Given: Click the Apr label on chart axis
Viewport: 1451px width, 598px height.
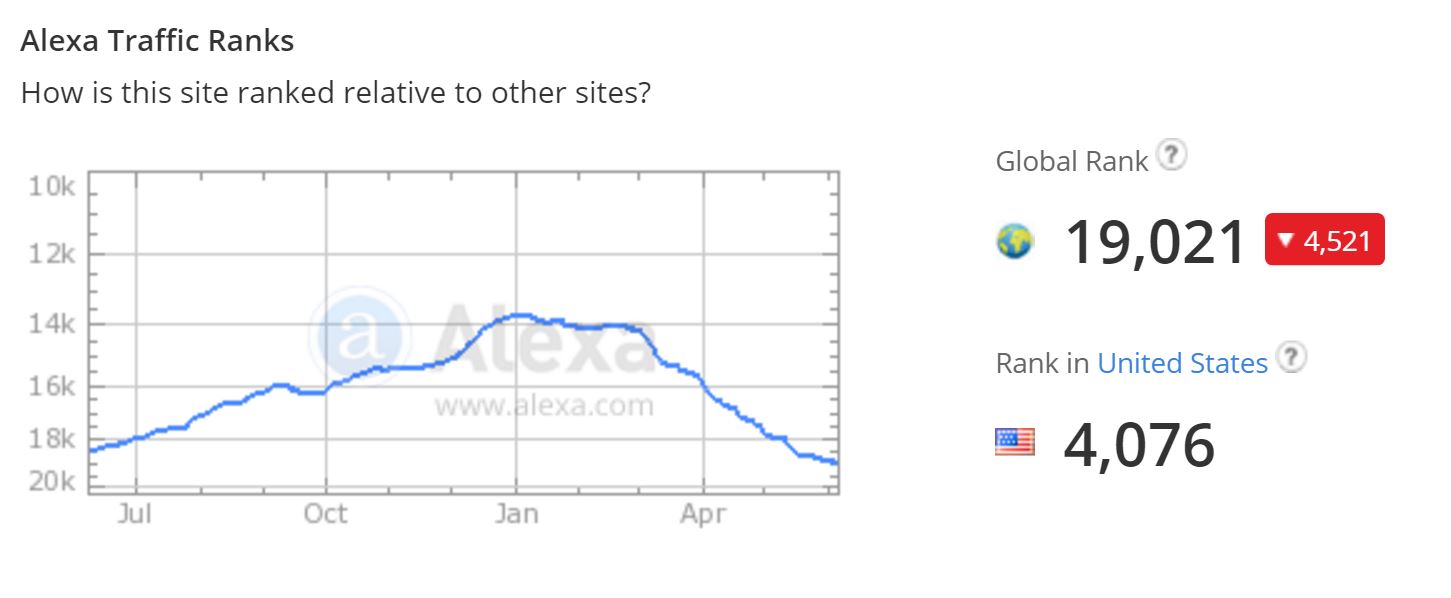Looking at the screenshot, I should pos(703,514).
